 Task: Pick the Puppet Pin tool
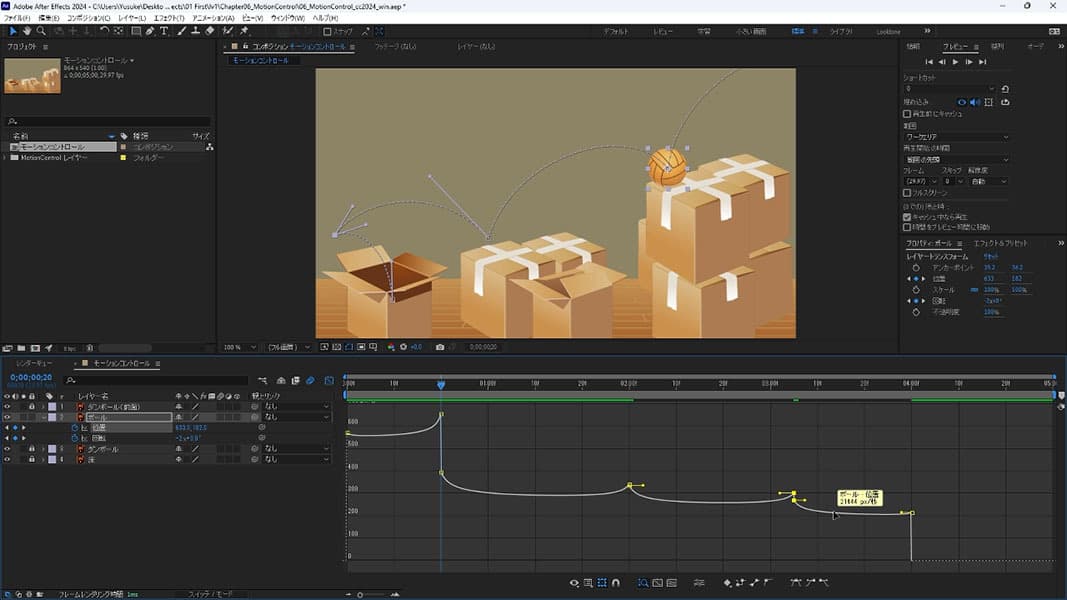coord(244,31)
